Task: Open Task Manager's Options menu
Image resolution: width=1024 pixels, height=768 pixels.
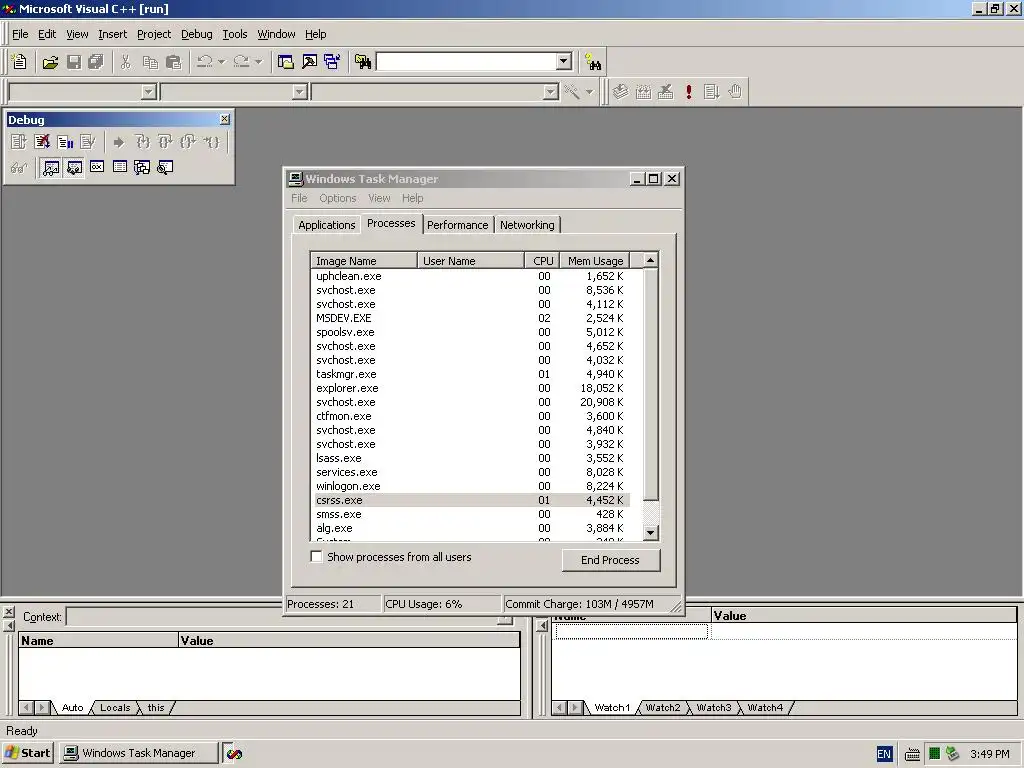Action: 338,198
